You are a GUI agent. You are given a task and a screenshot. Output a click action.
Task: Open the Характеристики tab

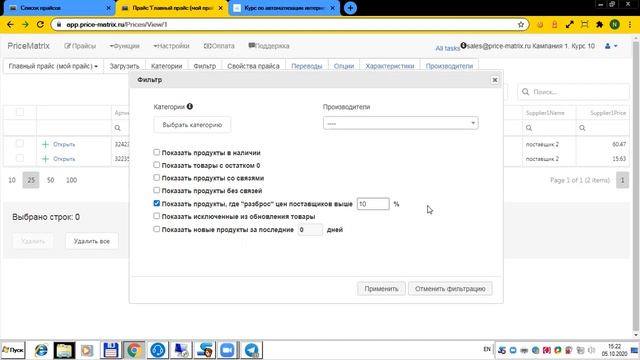[390, 66]
